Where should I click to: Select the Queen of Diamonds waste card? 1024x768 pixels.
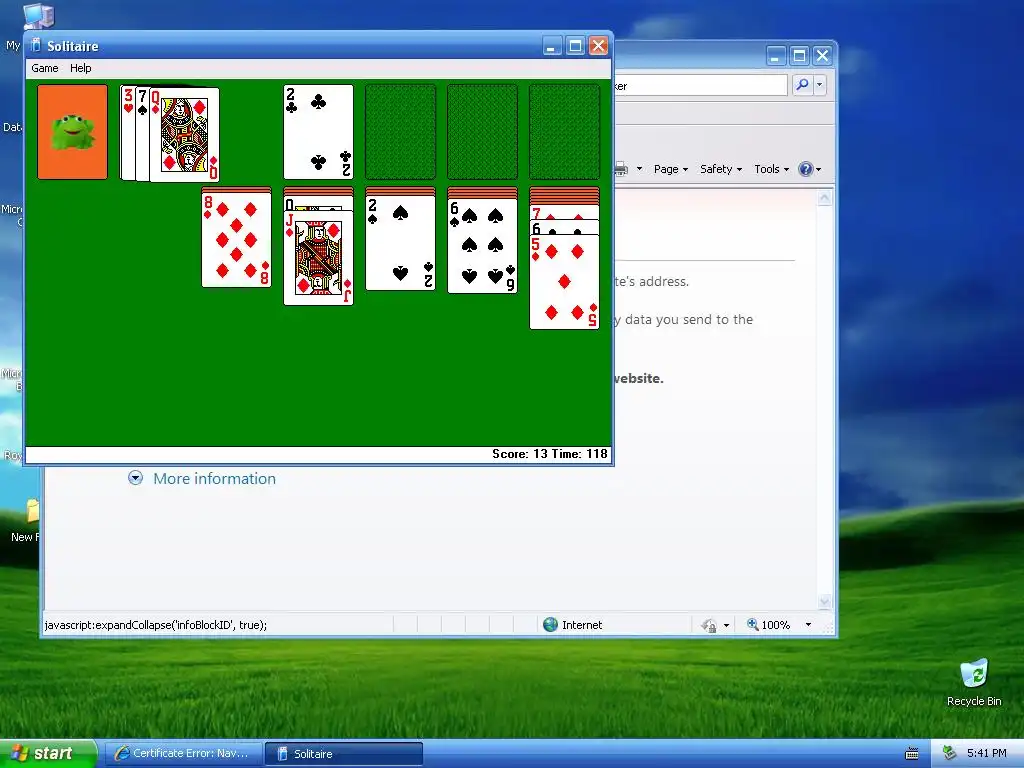click(185, 135)
